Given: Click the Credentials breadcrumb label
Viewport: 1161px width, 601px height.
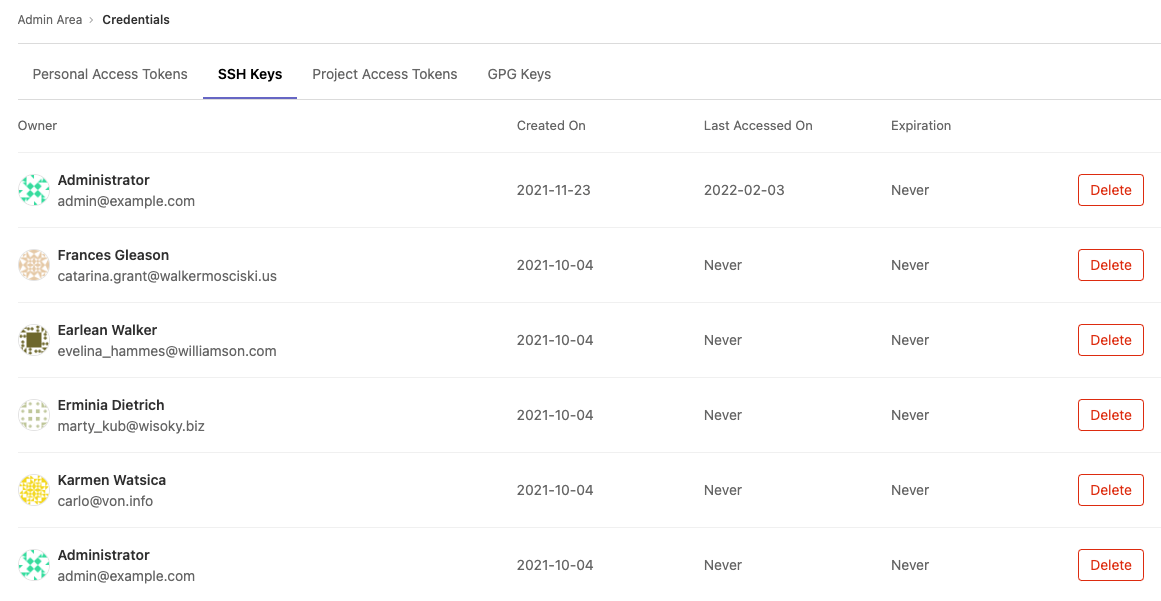Looking at the screenshot, I should click(136, 19).
